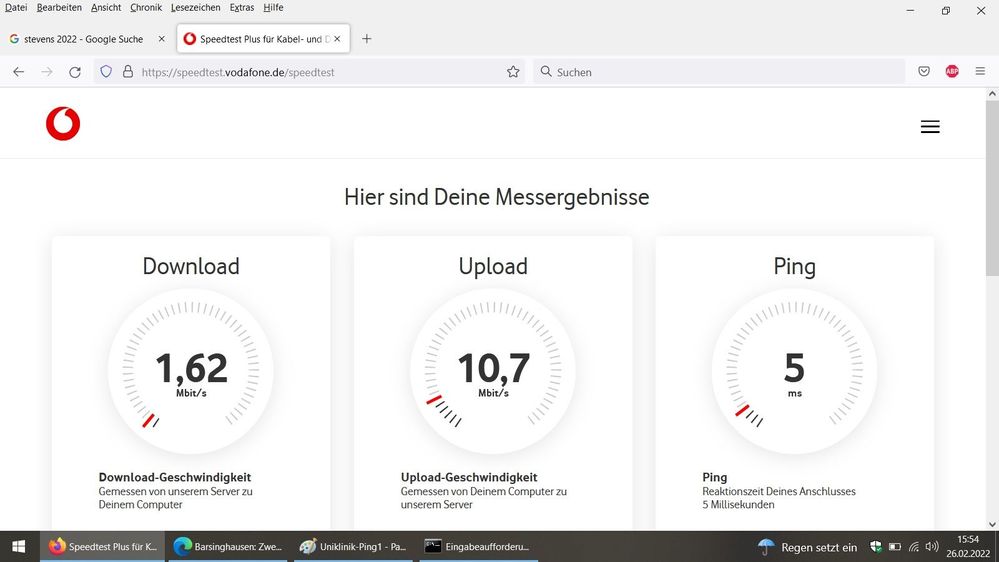999x562 pixels.
Task: Click the Download card title
Action: (x=191, y=266)
